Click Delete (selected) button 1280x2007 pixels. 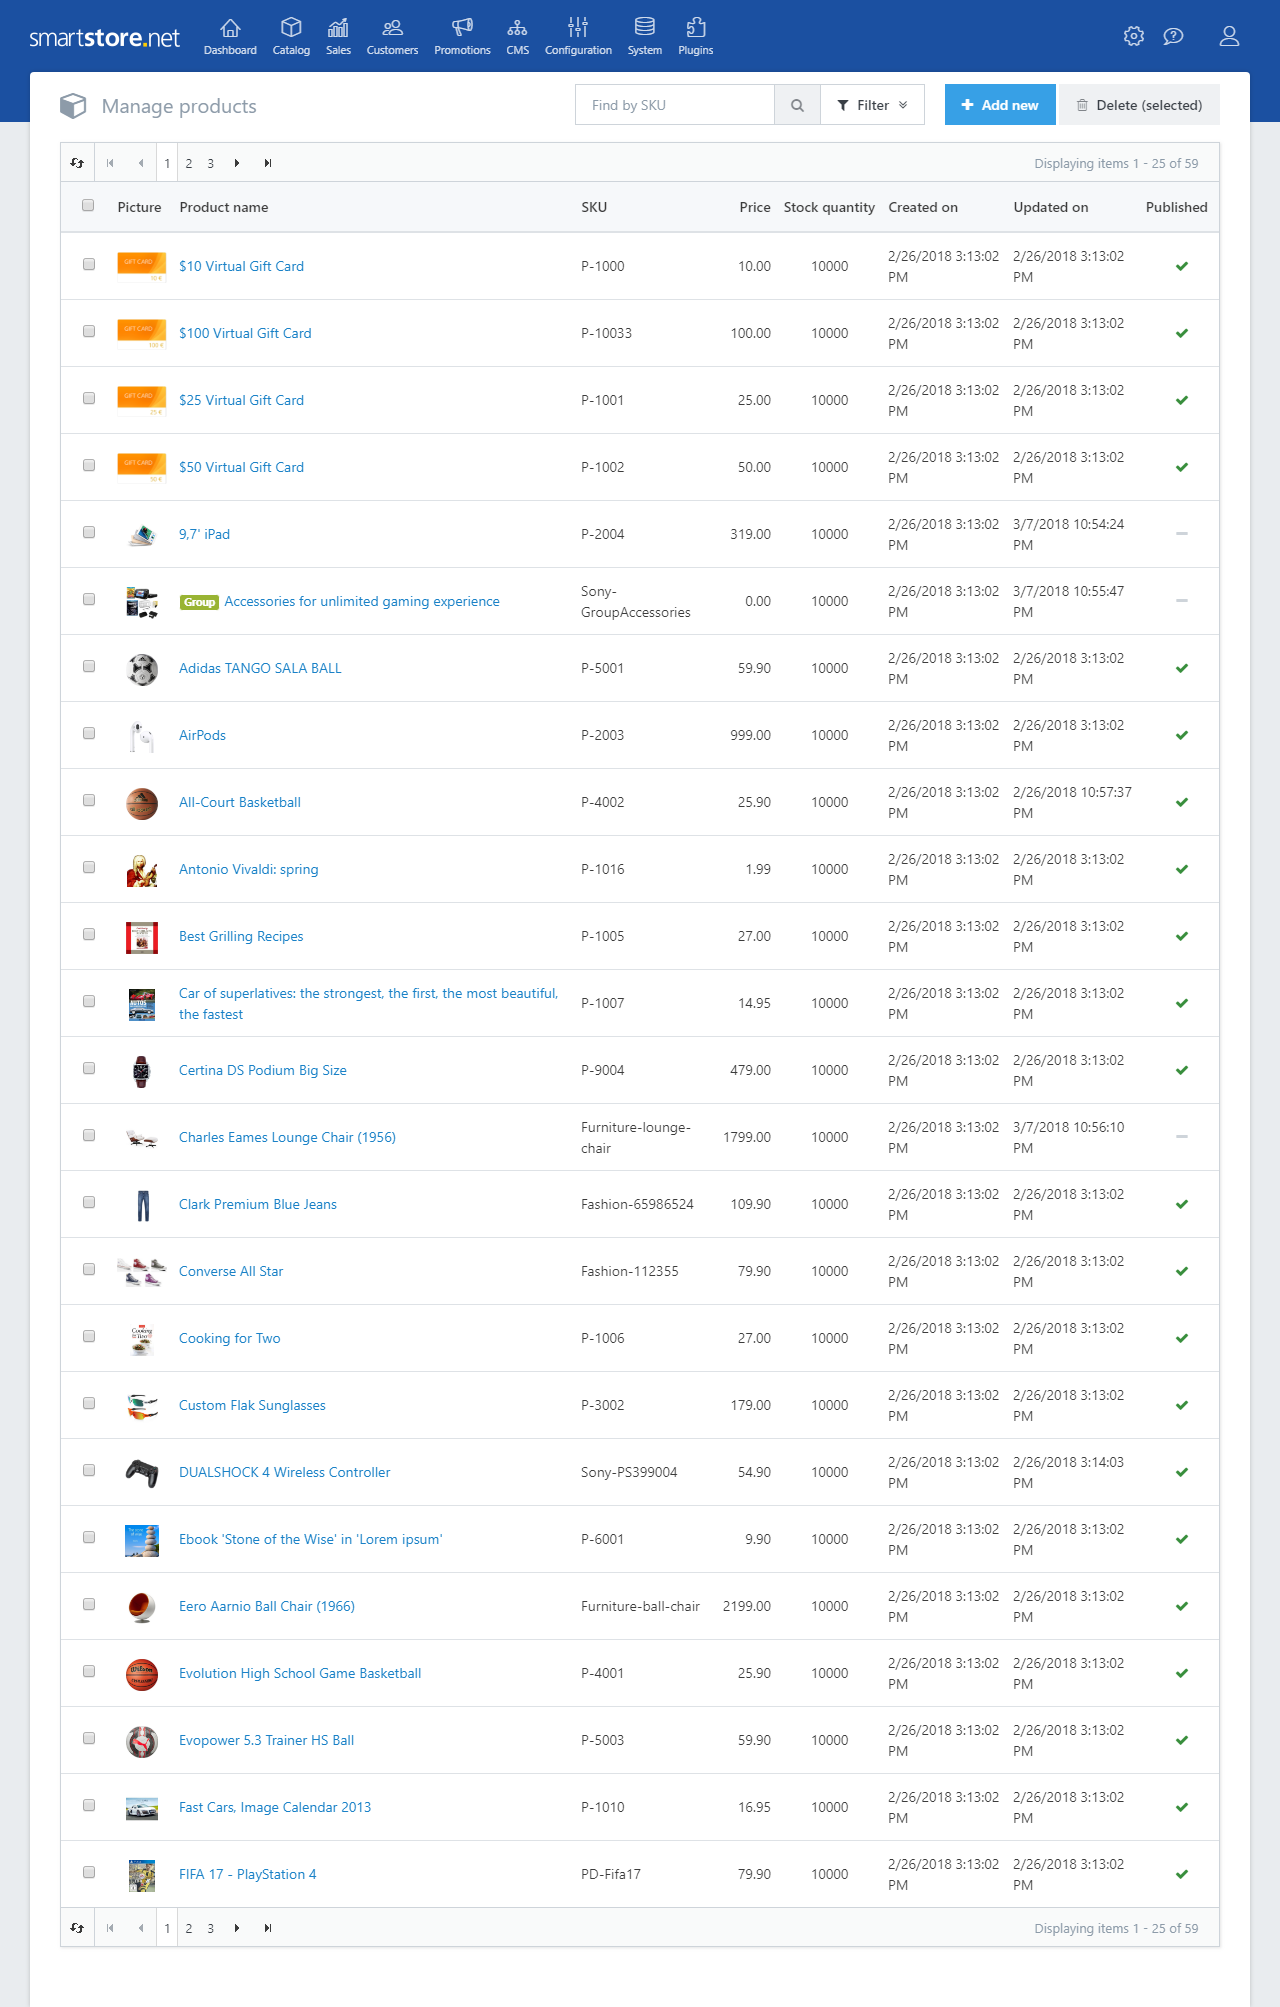[1140, 105]
